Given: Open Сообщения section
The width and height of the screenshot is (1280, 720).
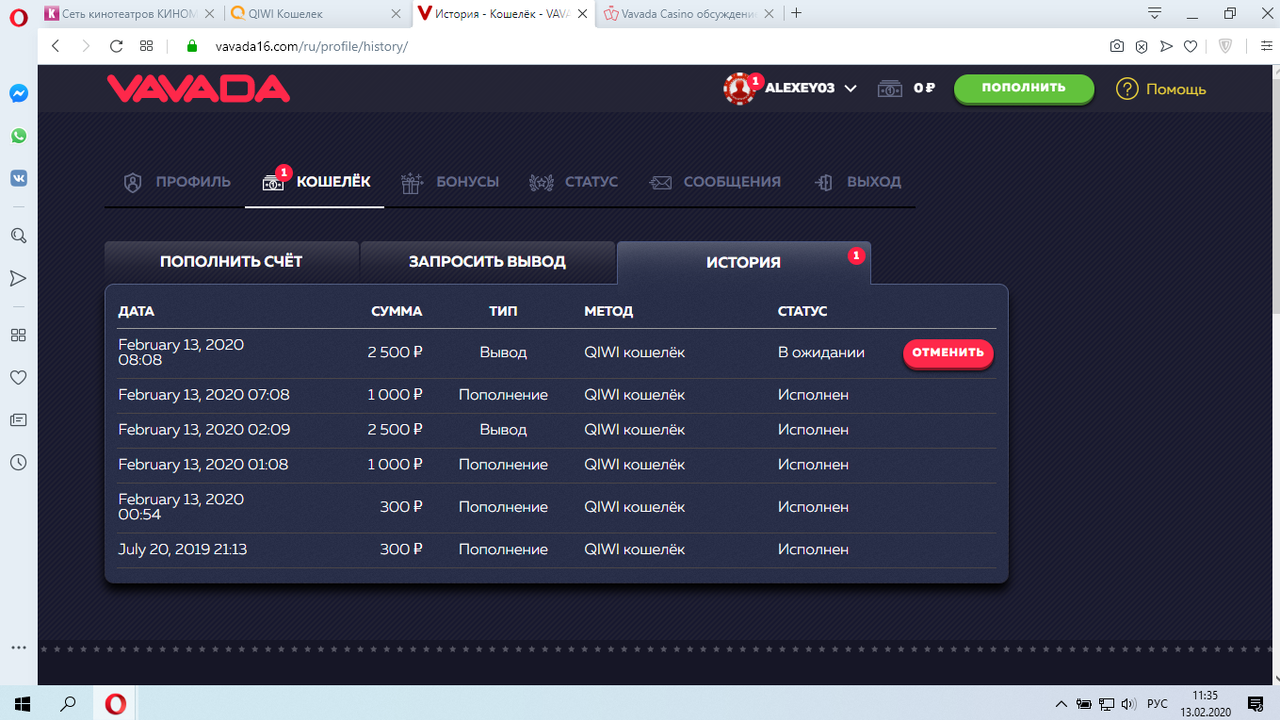Looking at the screenshot, I should (715, 182).
